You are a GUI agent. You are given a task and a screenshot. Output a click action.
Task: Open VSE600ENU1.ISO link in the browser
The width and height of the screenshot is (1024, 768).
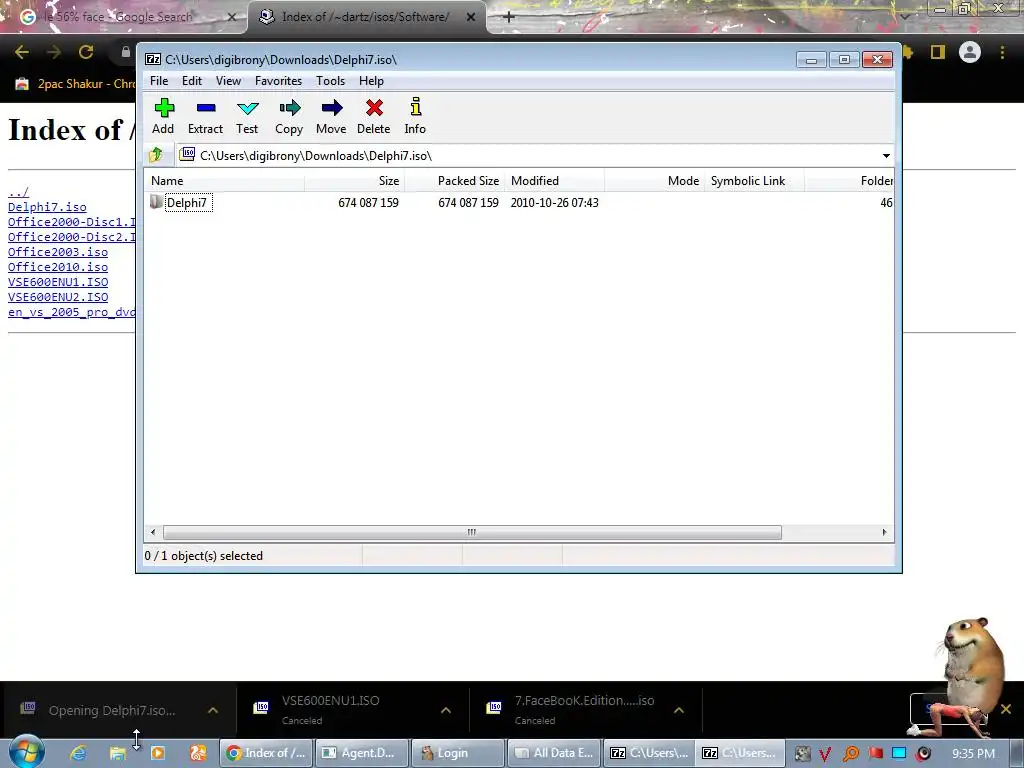(x=58, y=282)
